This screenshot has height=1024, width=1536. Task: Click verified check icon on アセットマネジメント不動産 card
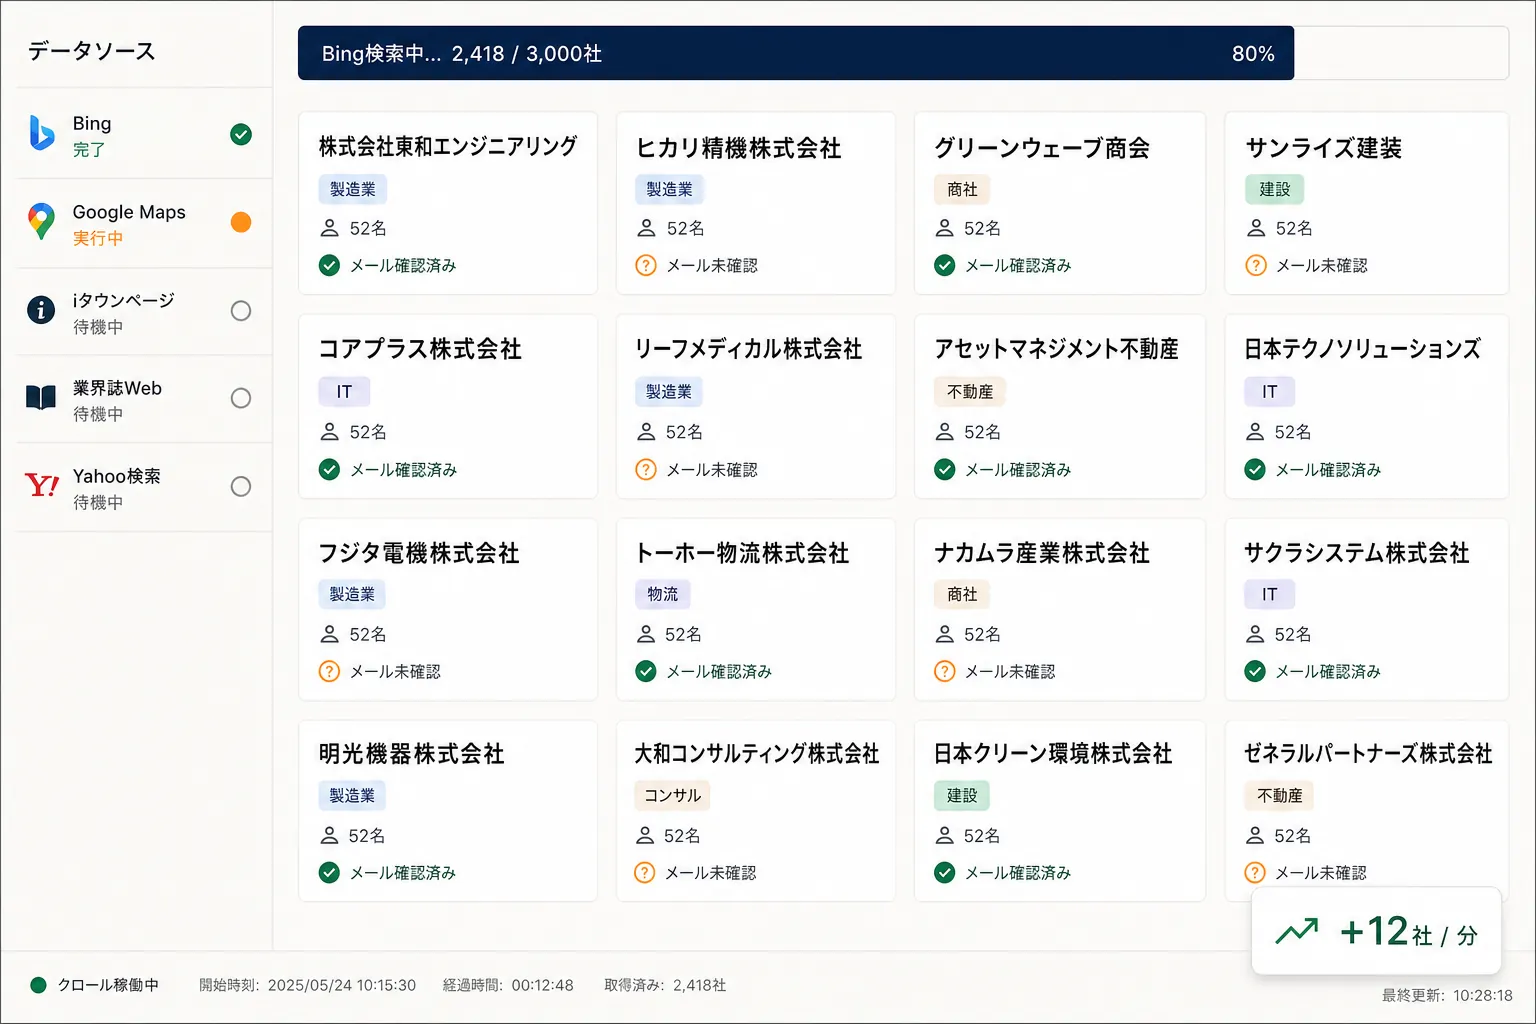point(944,469)
